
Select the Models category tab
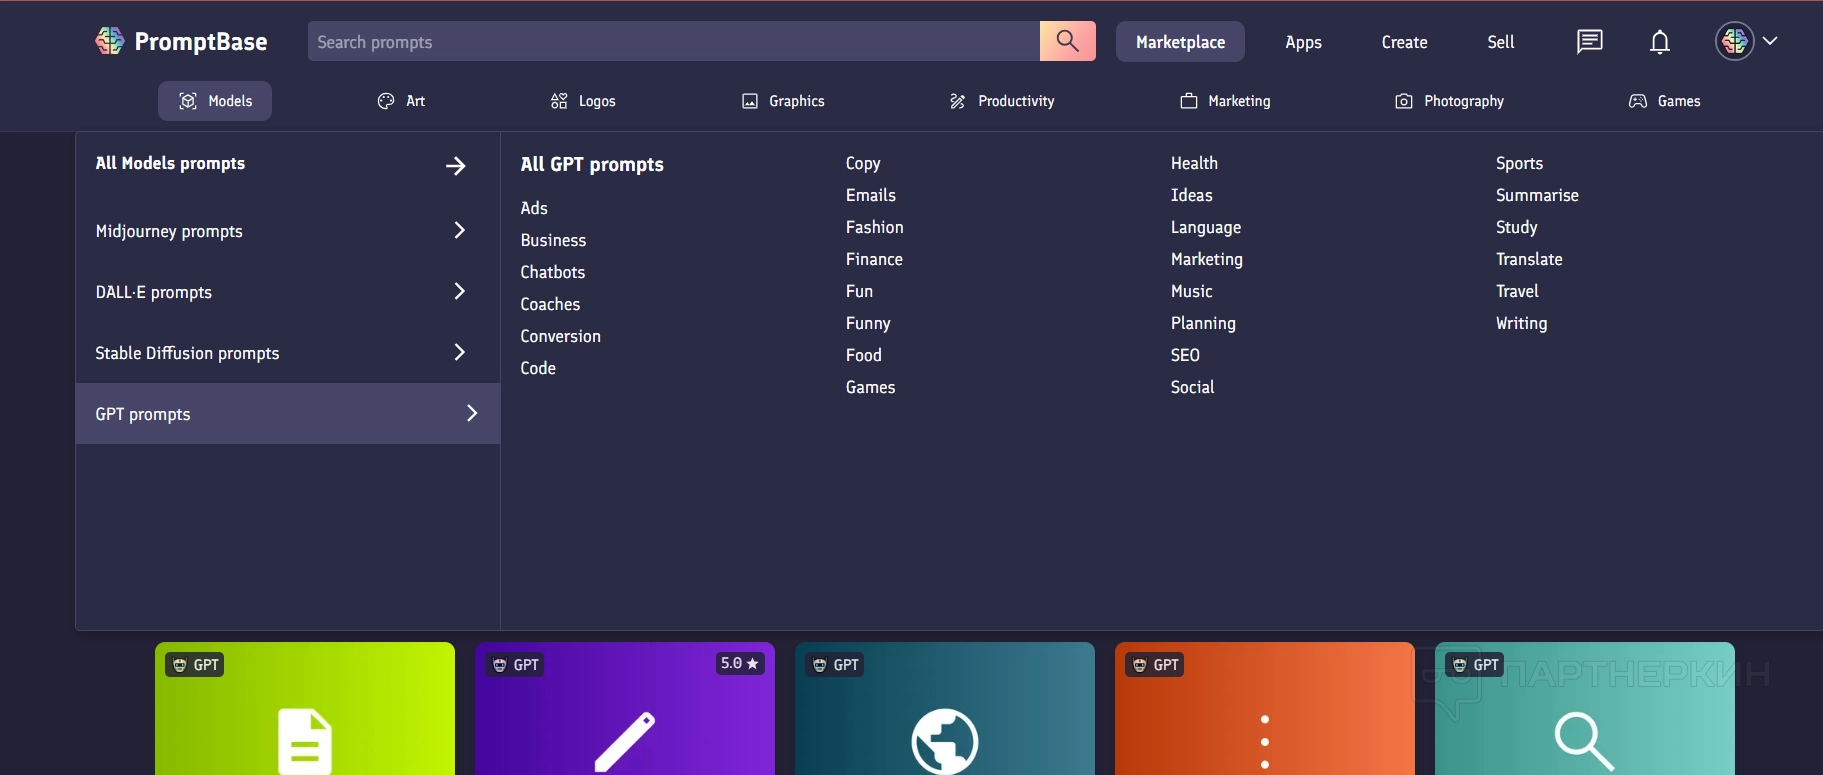215,101
